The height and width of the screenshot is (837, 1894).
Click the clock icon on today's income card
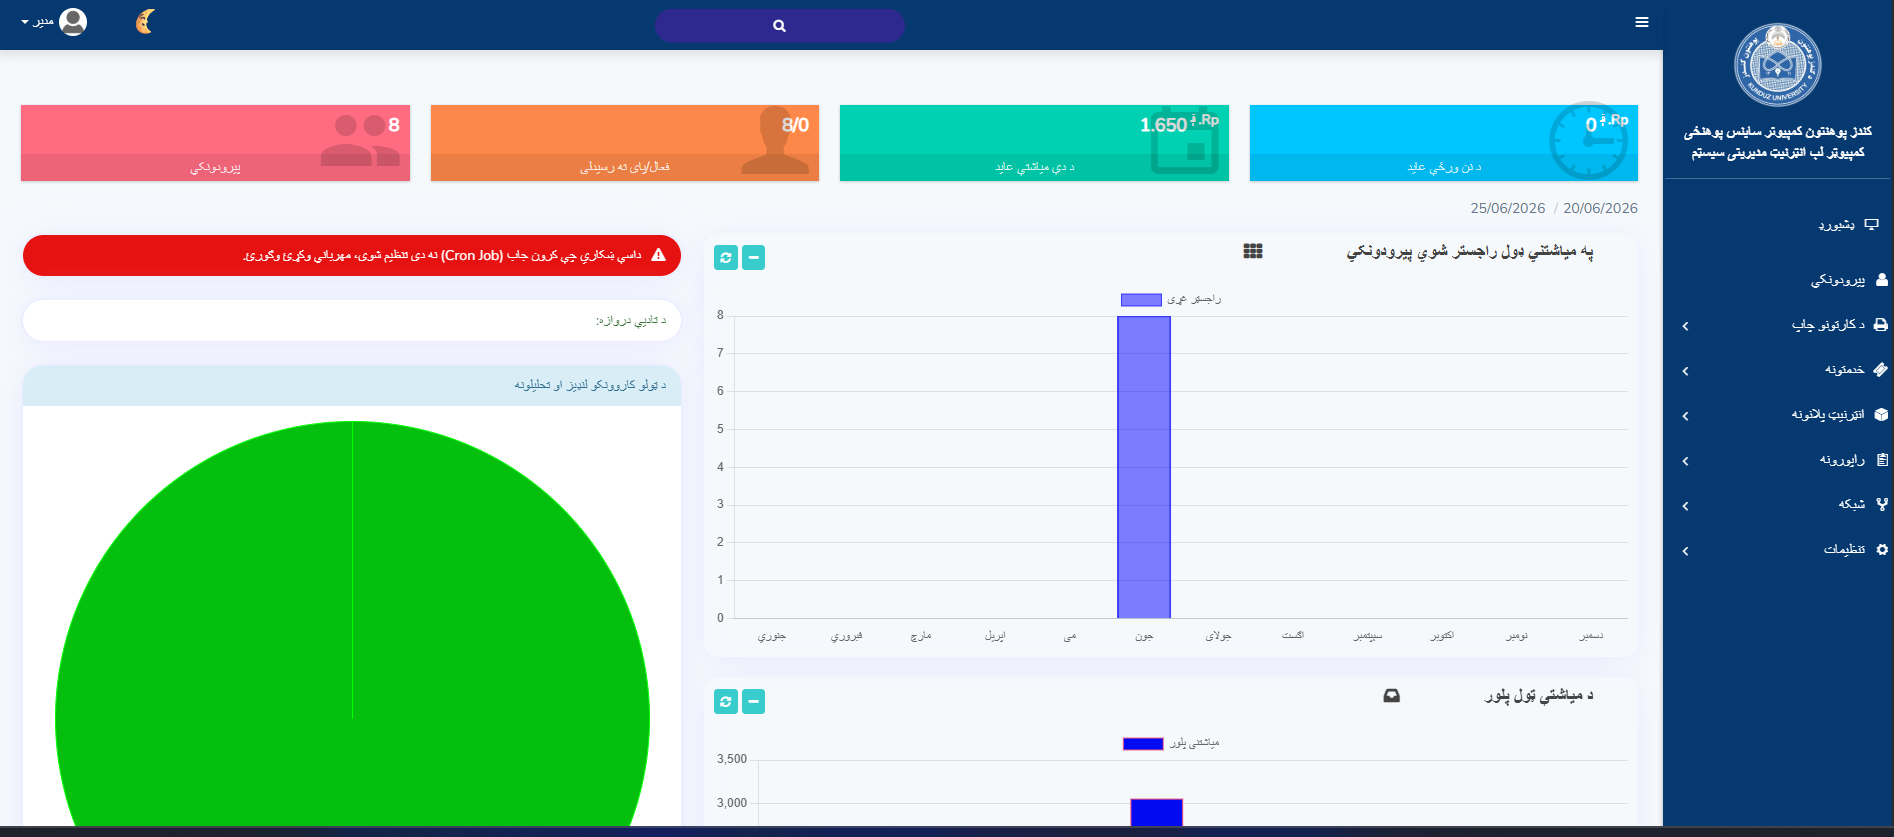click(x=1588, y=141)
